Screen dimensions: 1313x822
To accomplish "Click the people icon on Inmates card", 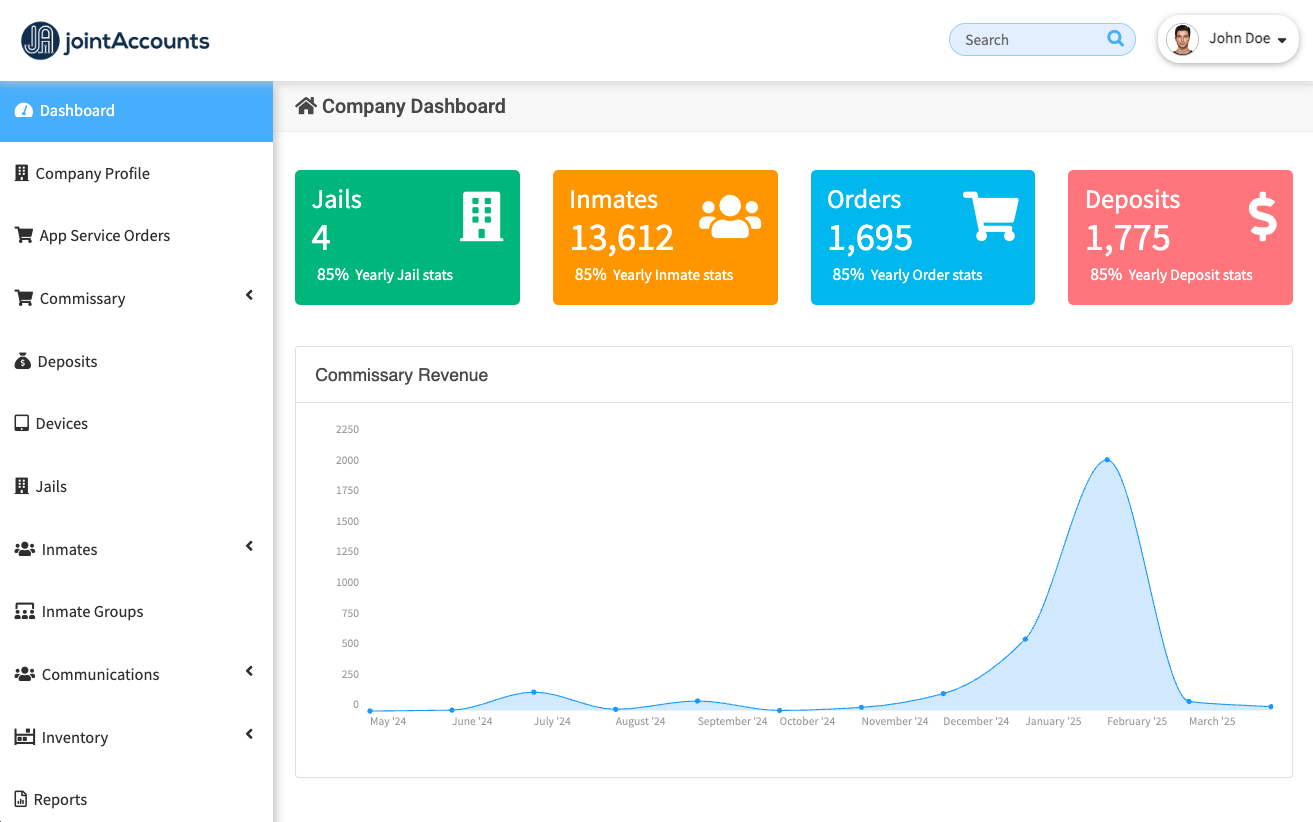I will [x=730, y=217].
